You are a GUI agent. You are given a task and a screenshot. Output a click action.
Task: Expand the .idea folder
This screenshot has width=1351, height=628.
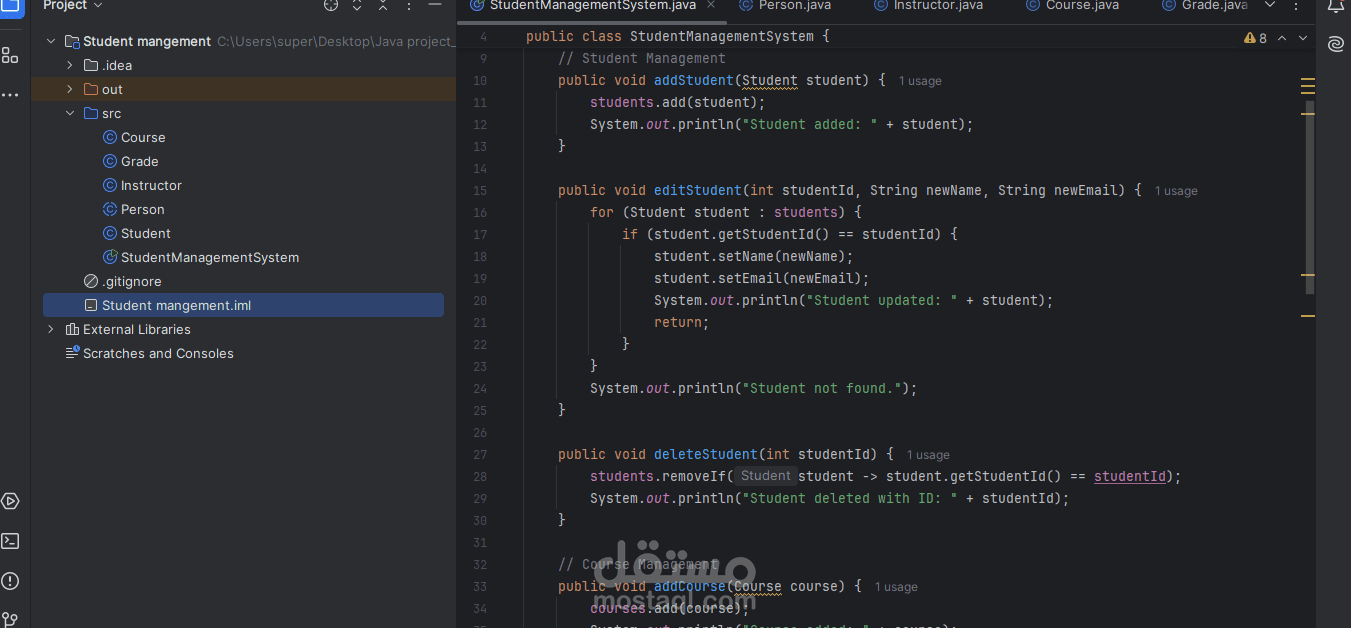[x=69, y=65]
